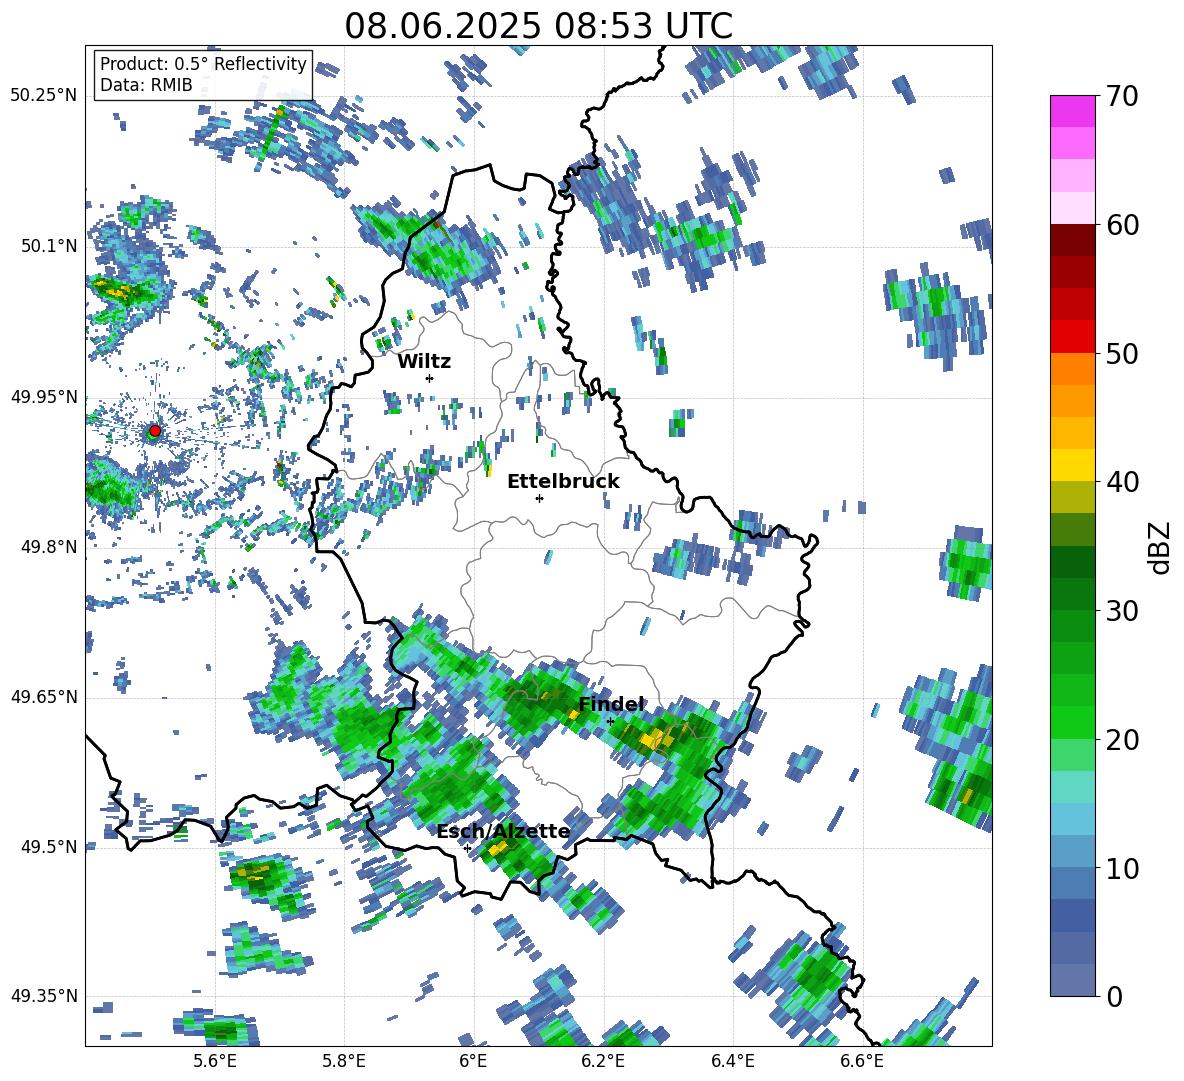Screen dimensions: 1184x1081
Task: Click the title 08.06.2025 08:53 UTC
Action: [x=538, y=26]
